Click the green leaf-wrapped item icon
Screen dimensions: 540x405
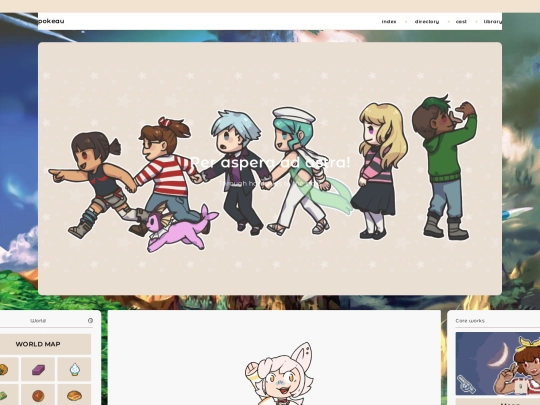(3, 396)
